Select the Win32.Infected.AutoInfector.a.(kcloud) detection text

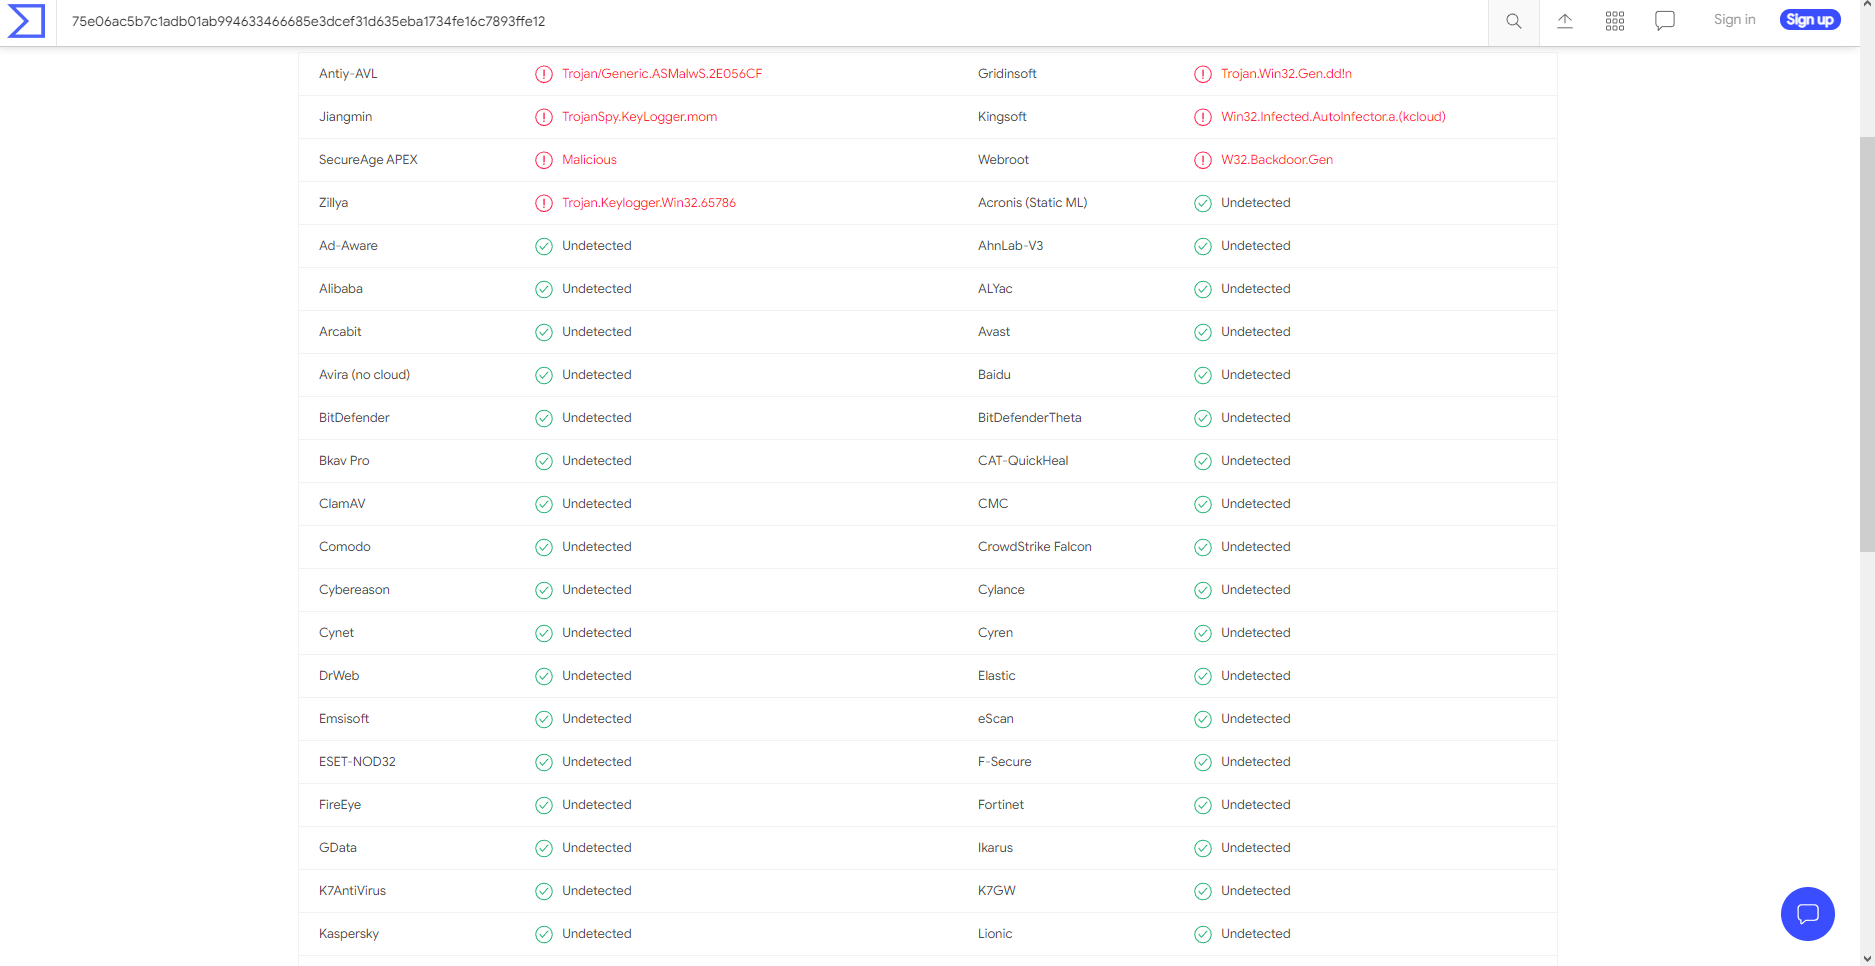point(1333,117)
